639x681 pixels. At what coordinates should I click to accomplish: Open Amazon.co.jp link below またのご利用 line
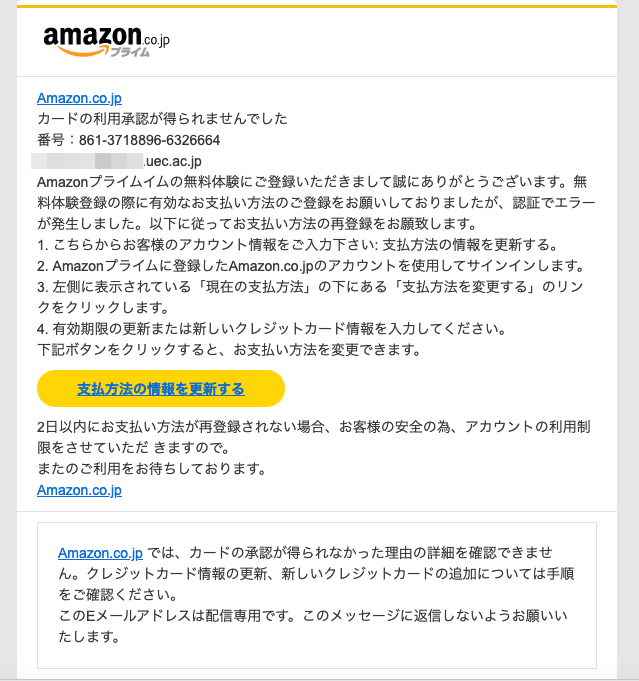[79, 490]
